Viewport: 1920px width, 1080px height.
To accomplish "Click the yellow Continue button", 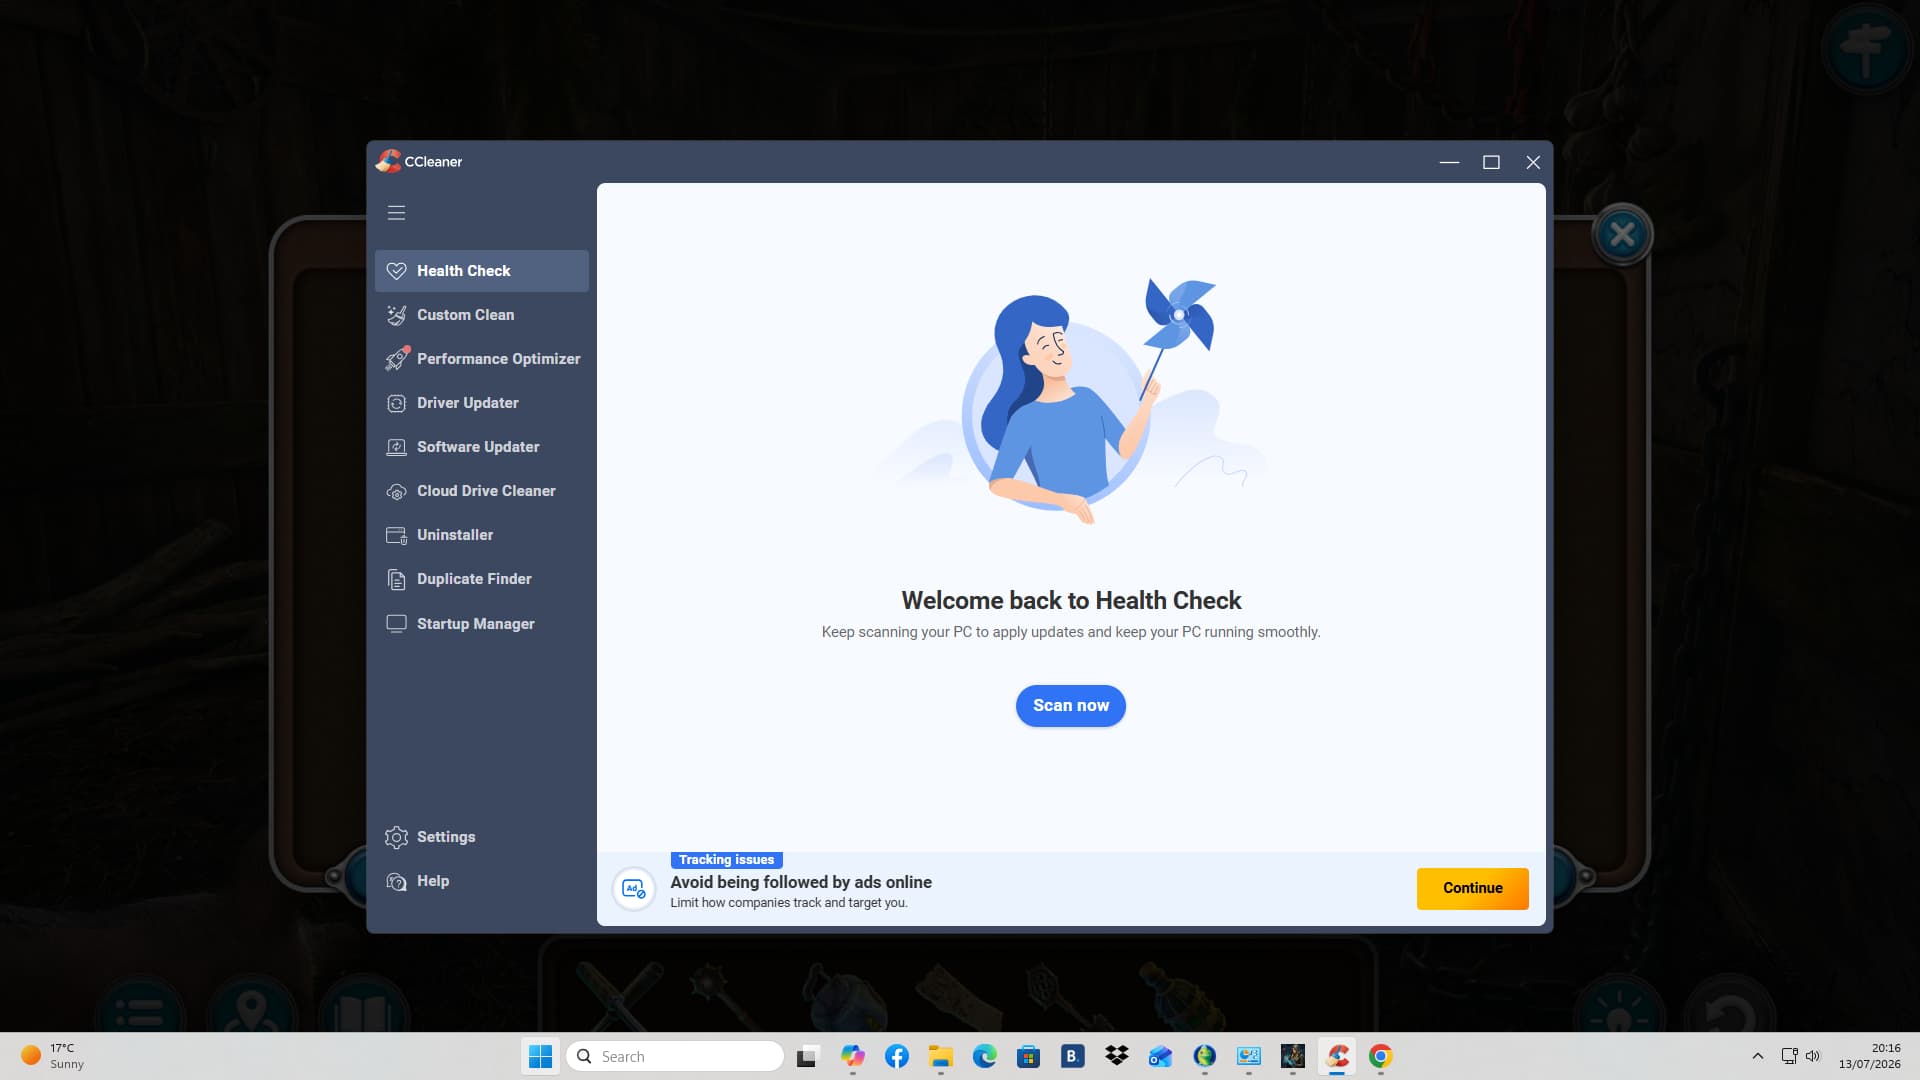I will click(x=1472, y=888).
